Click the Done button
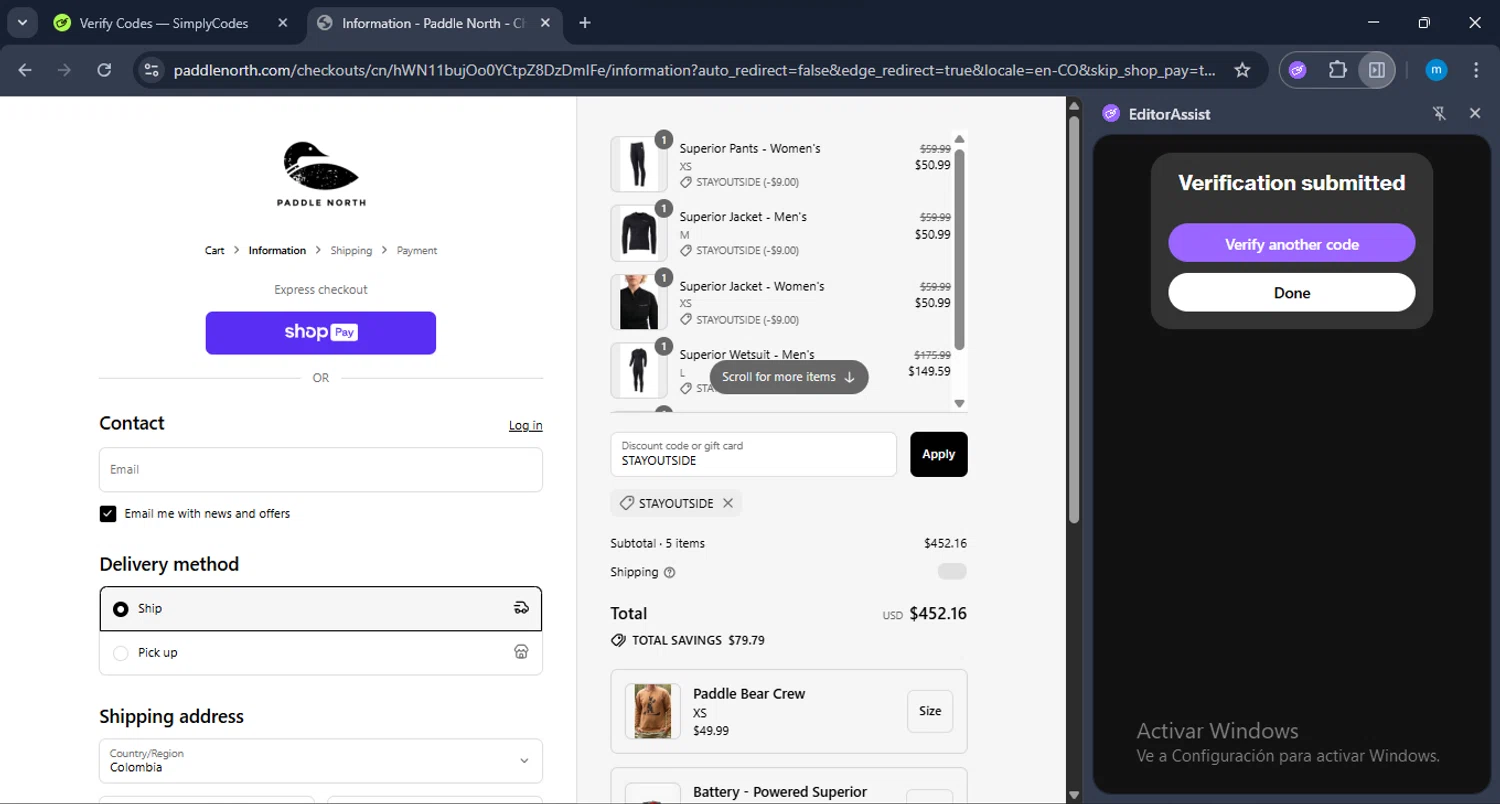 pyautogui.click(x=1292, y=292)
